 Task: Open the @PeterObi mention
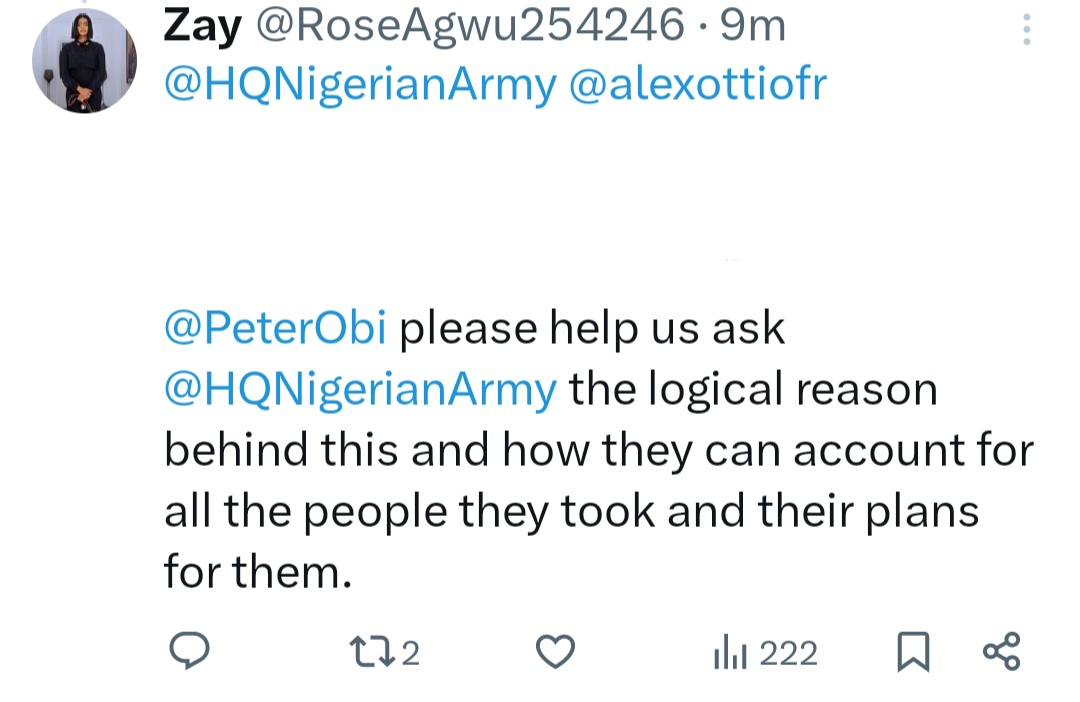(275, 329)
